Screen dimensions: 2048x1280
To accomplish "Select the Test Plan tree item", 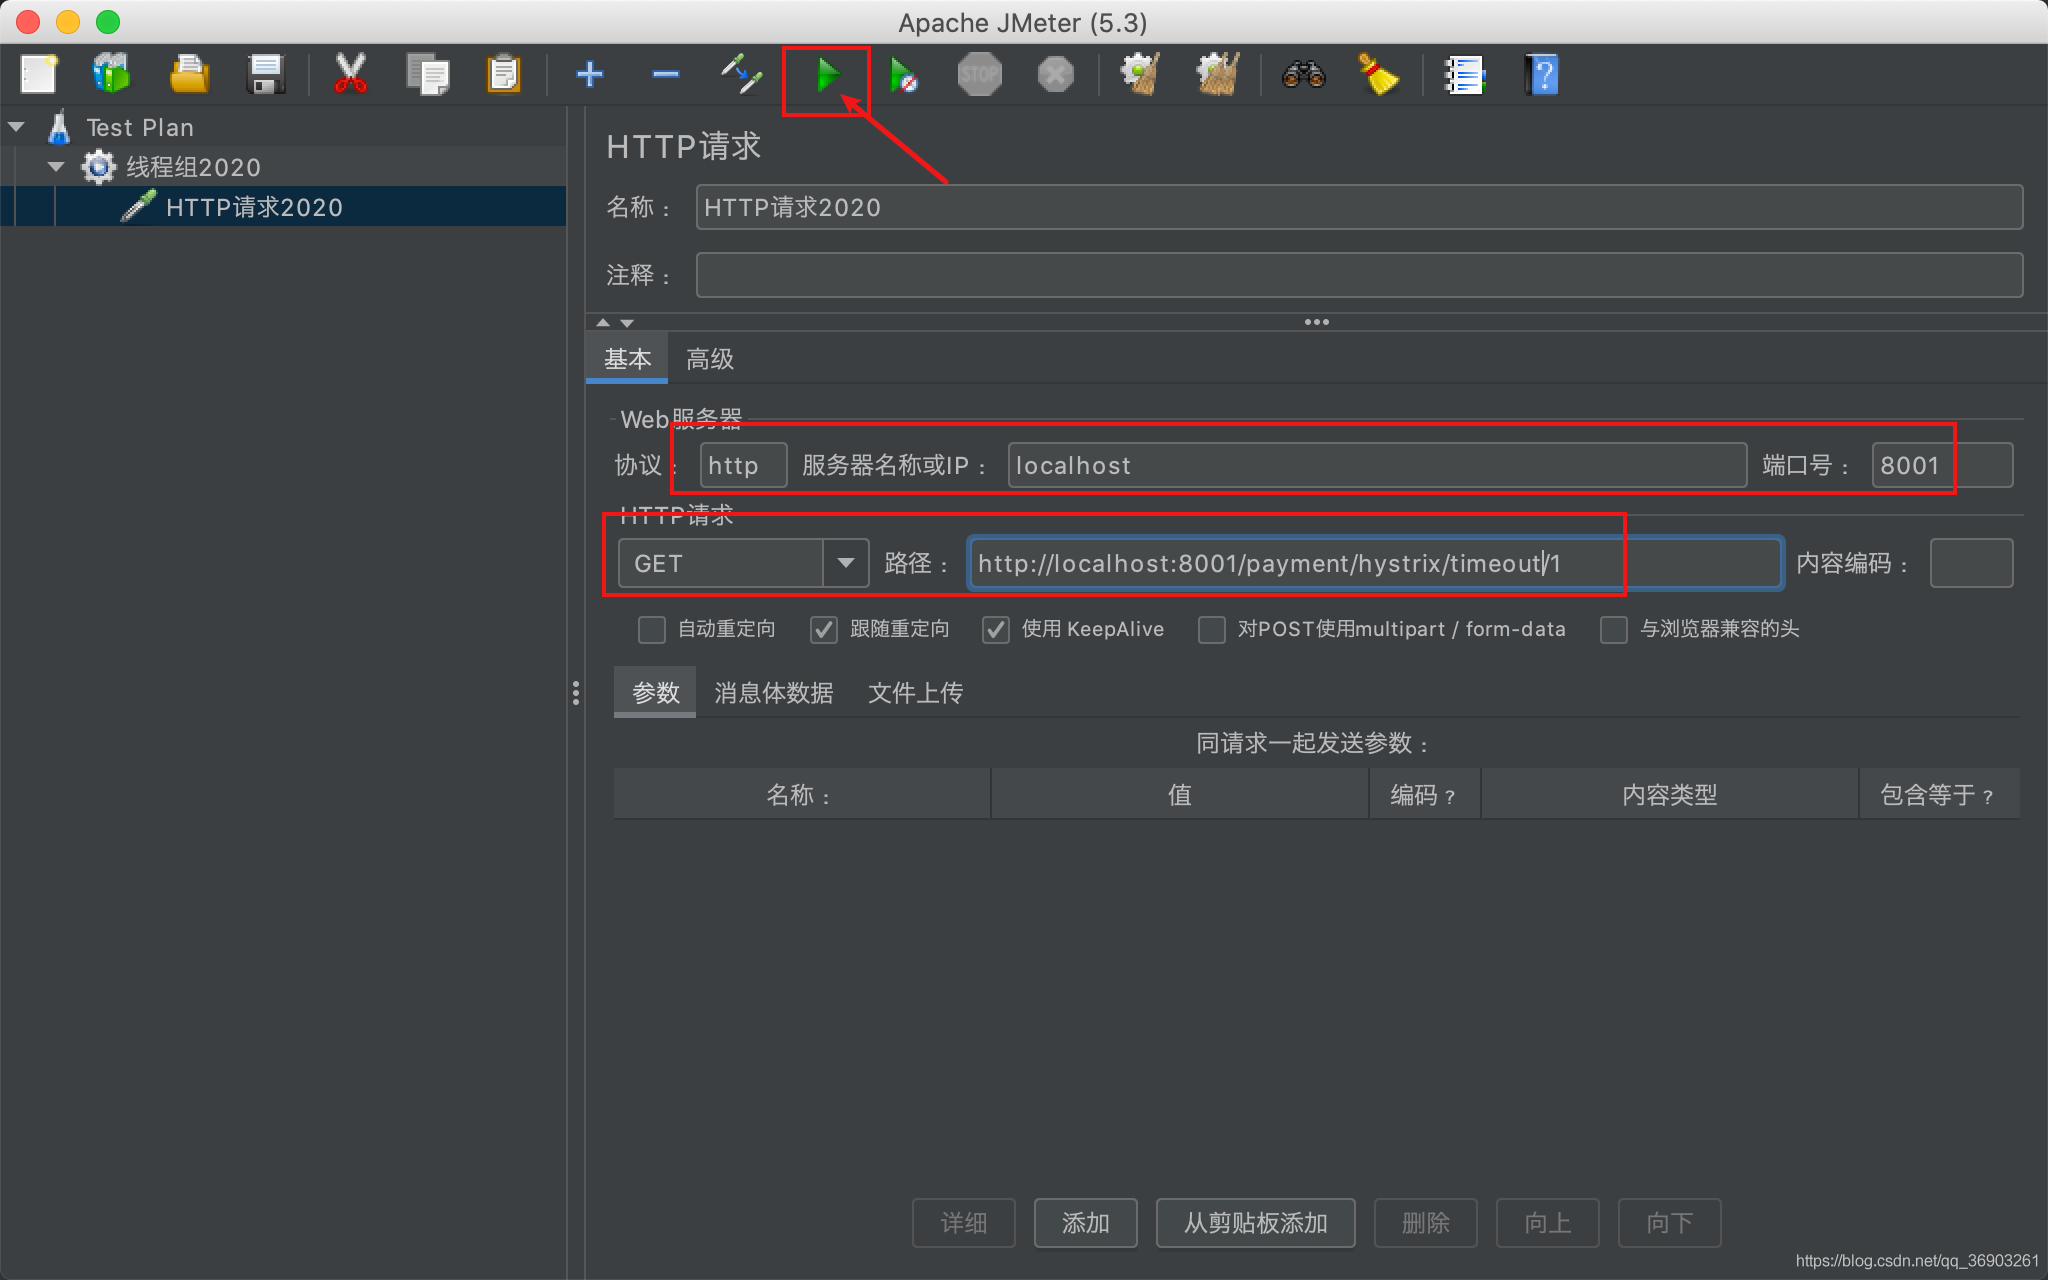I will (137, 125).
